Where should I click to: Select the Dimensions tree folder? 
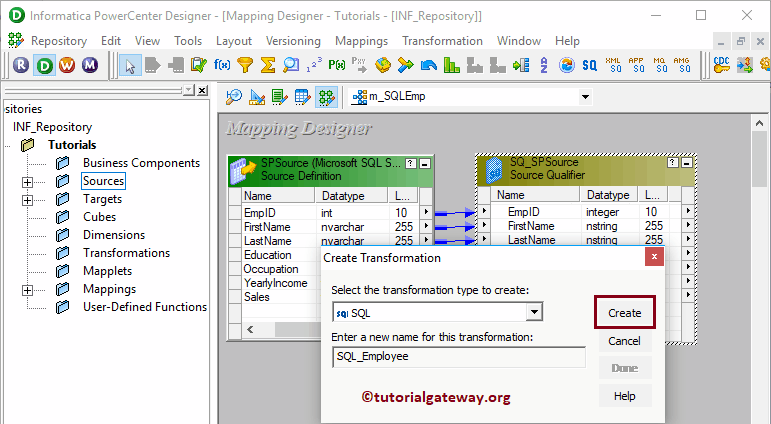(114, 235)
